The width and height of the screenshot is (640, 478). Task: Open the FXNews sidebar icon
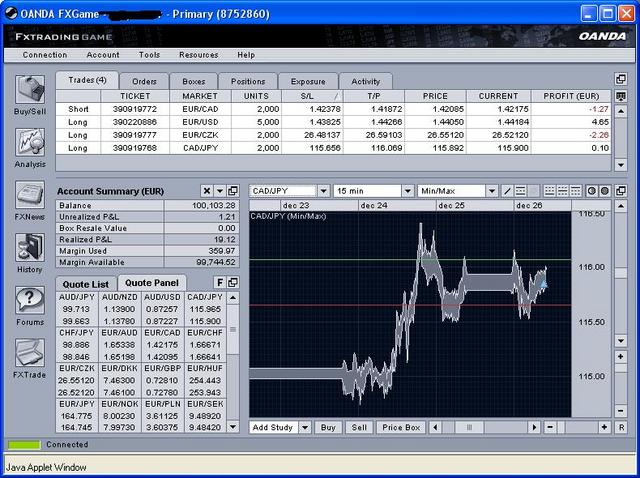click(30, 194)
